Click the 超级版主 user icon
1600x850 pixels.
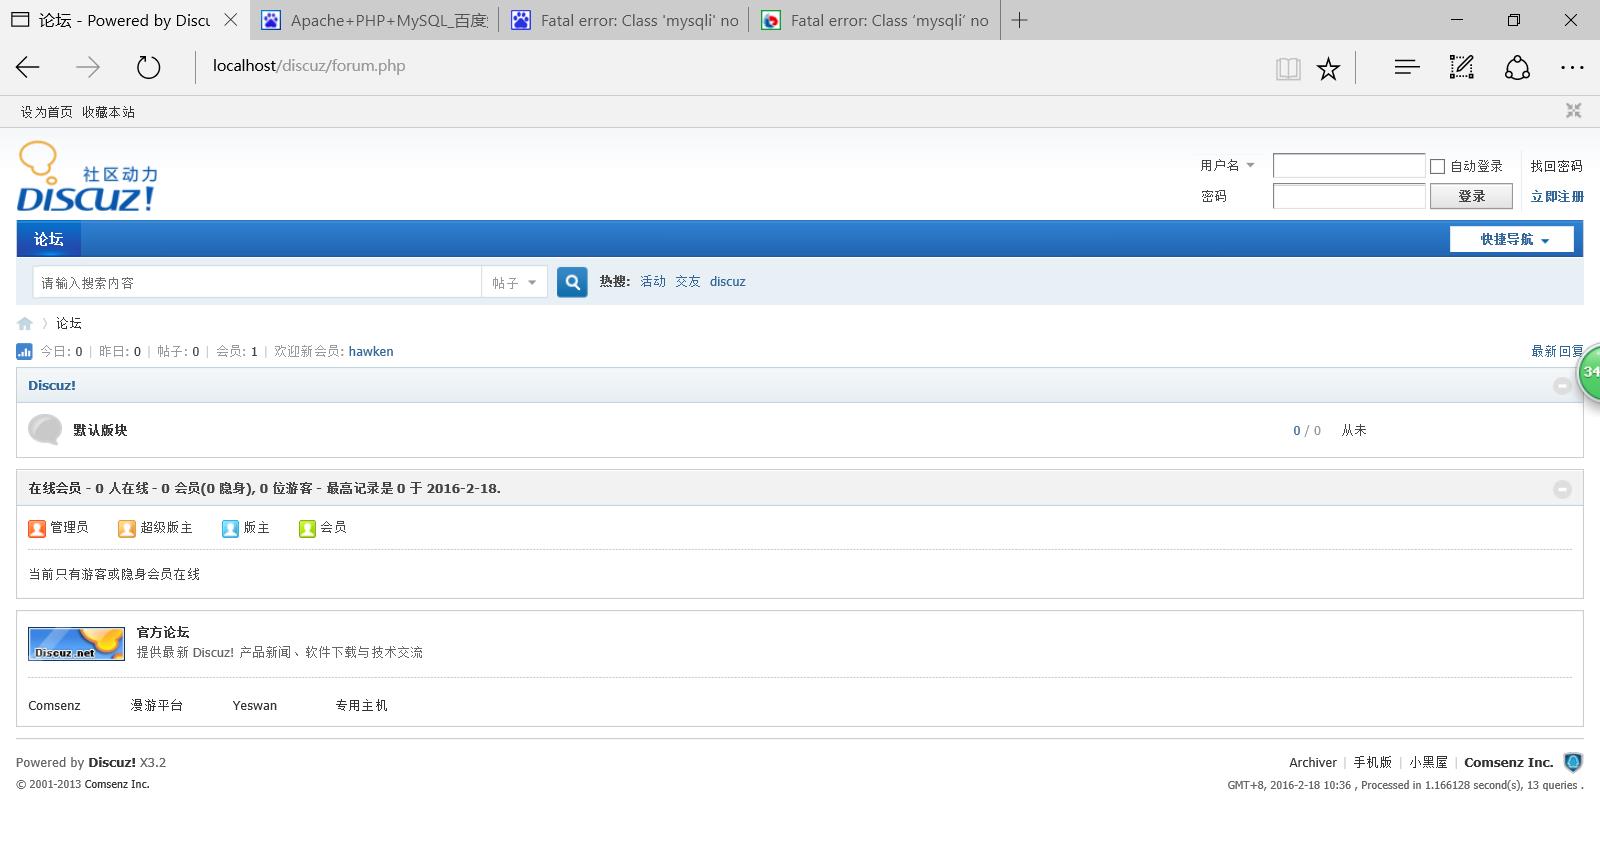click(126, 528)
